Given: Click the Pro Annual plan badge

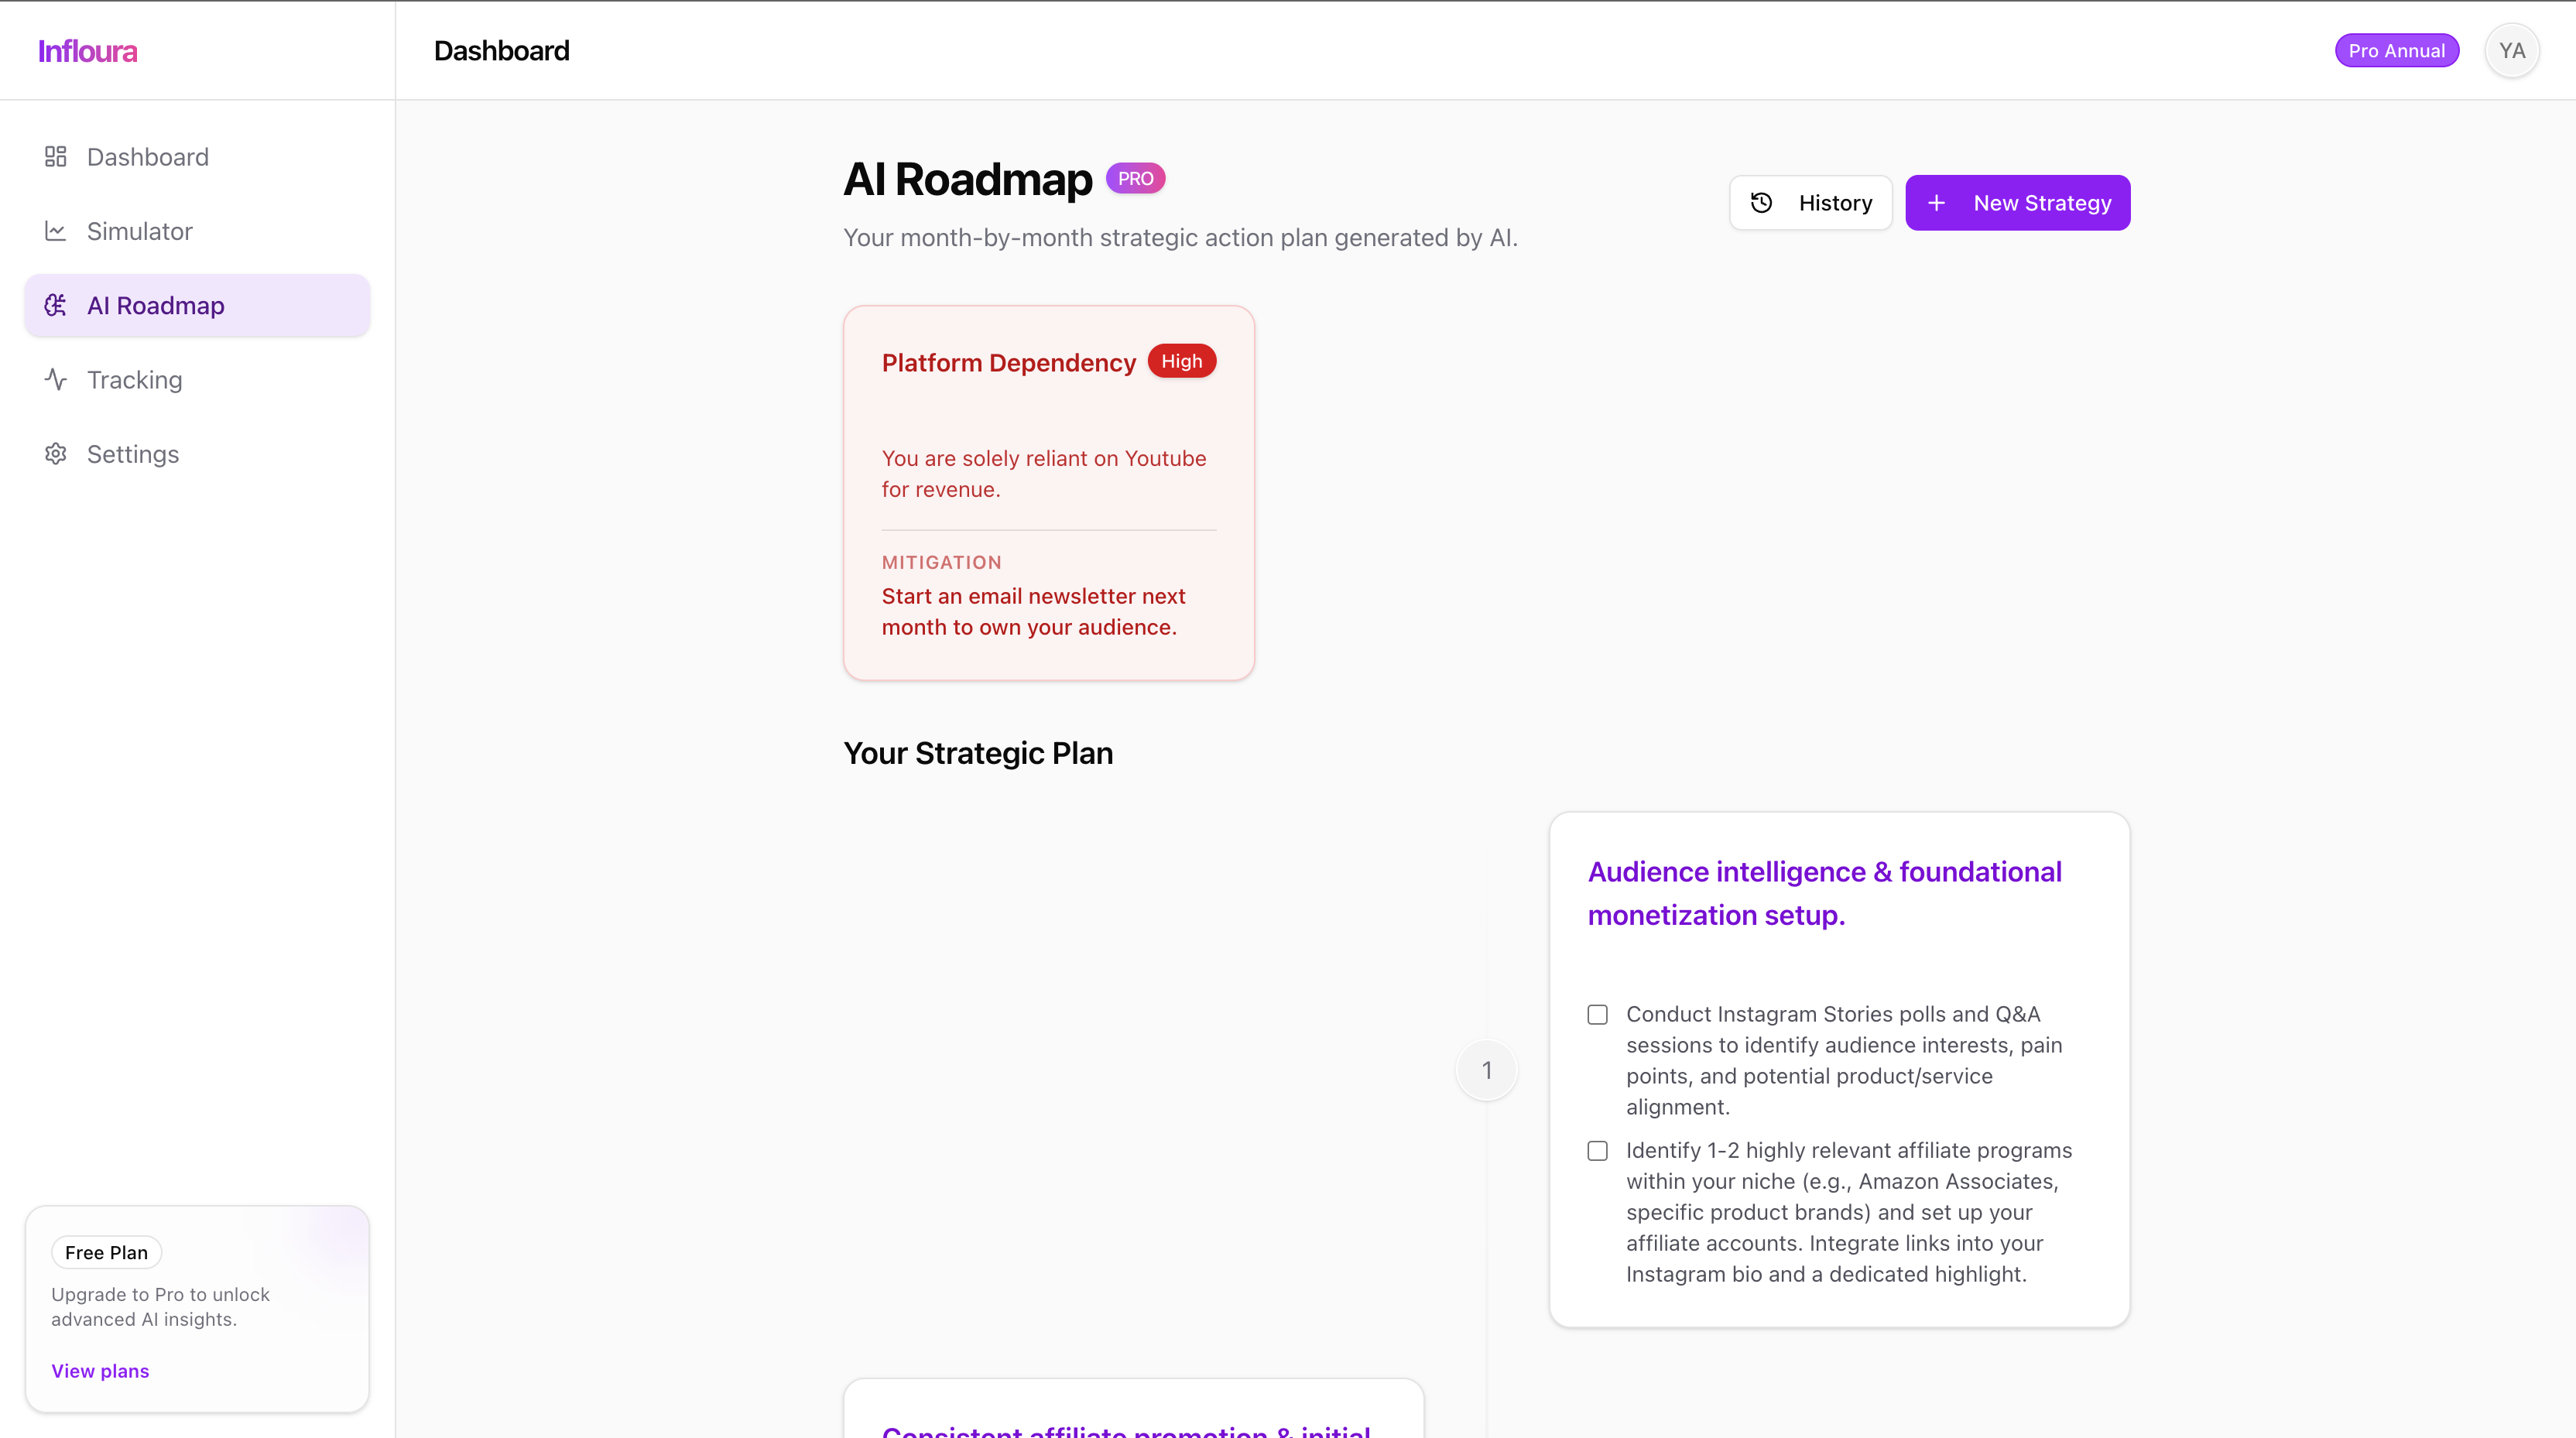Looking at the screenshot, I should coord(2397,51).
